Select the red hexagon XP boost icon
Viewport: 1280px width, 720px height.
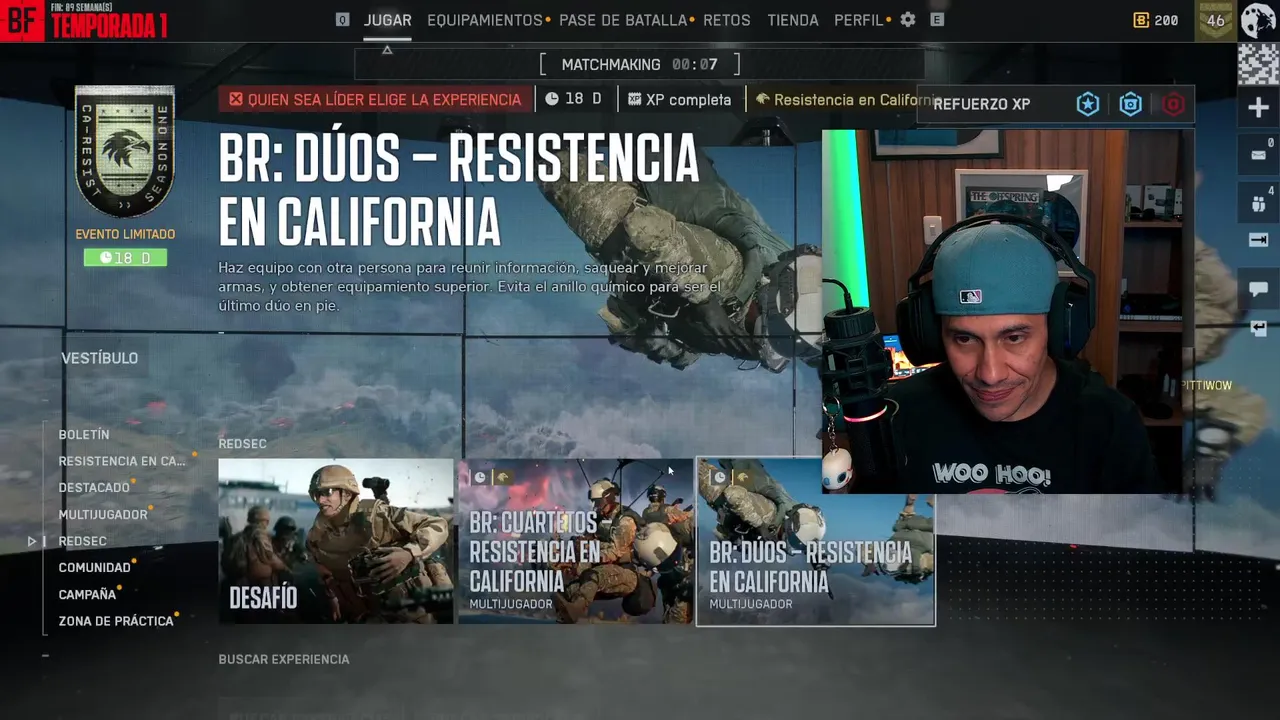point(1174,104)
